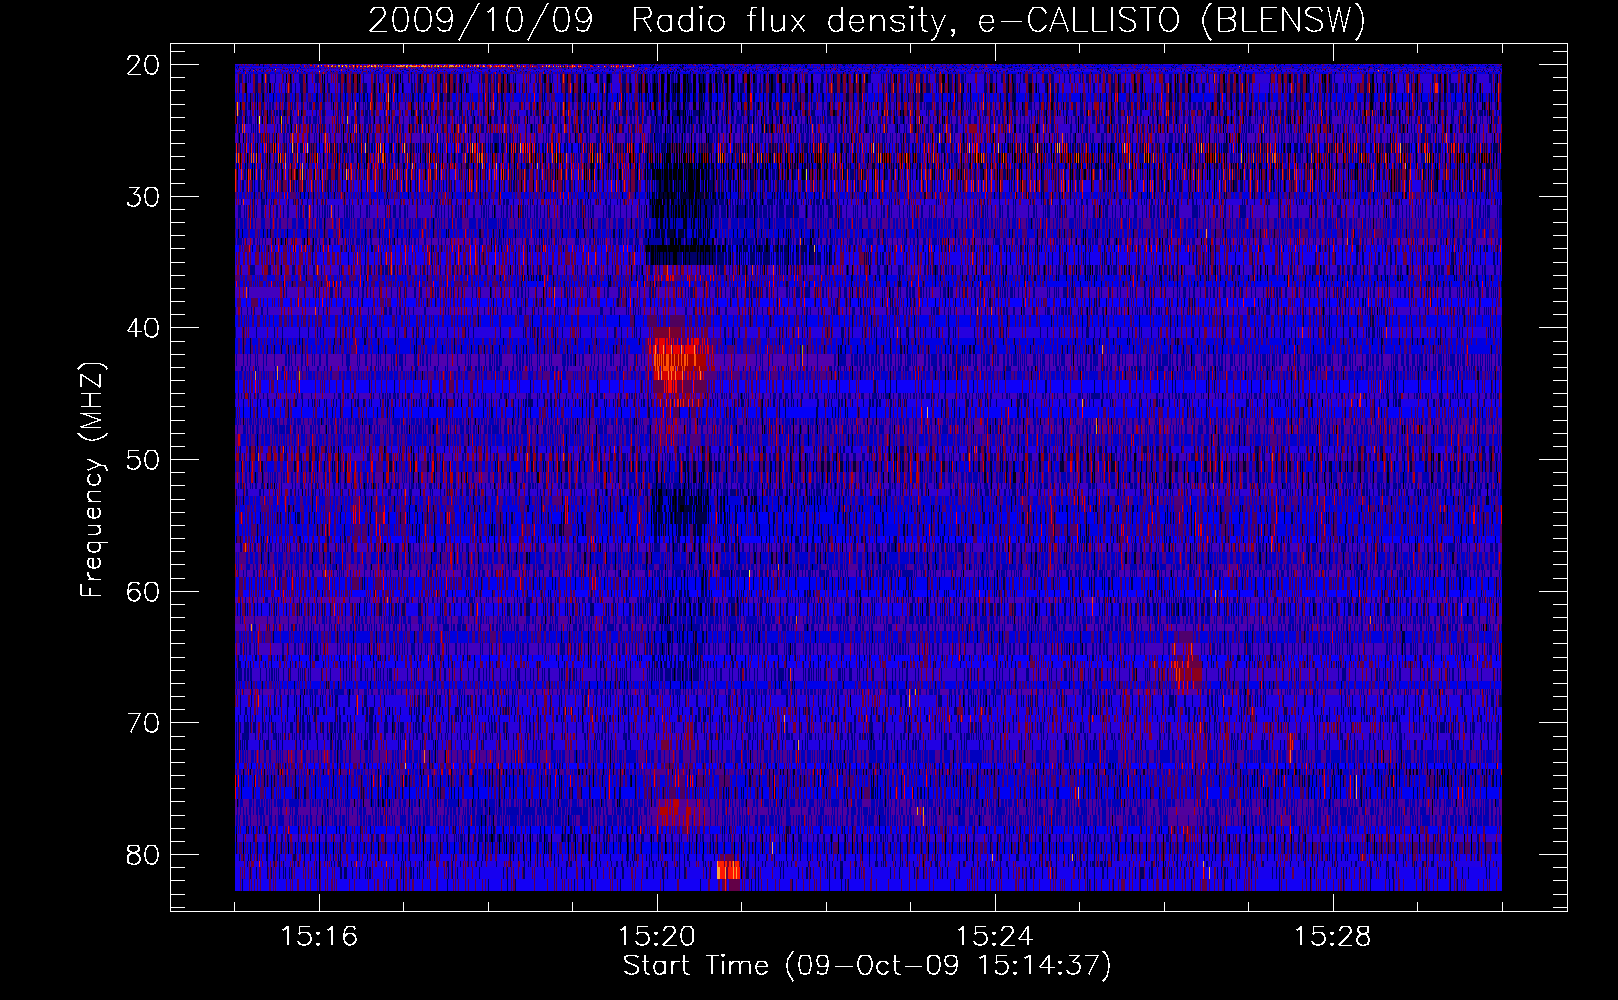Click the 60 MHz frequency tick label
1618x1000 pixels.
[144, 591]
